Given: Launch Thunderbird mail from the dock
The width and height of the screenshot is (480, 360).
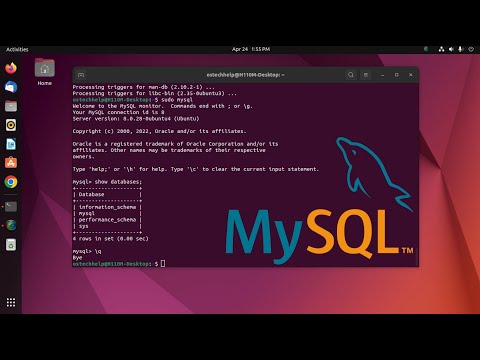Looking at the screenshot, I should coord(11,87).
